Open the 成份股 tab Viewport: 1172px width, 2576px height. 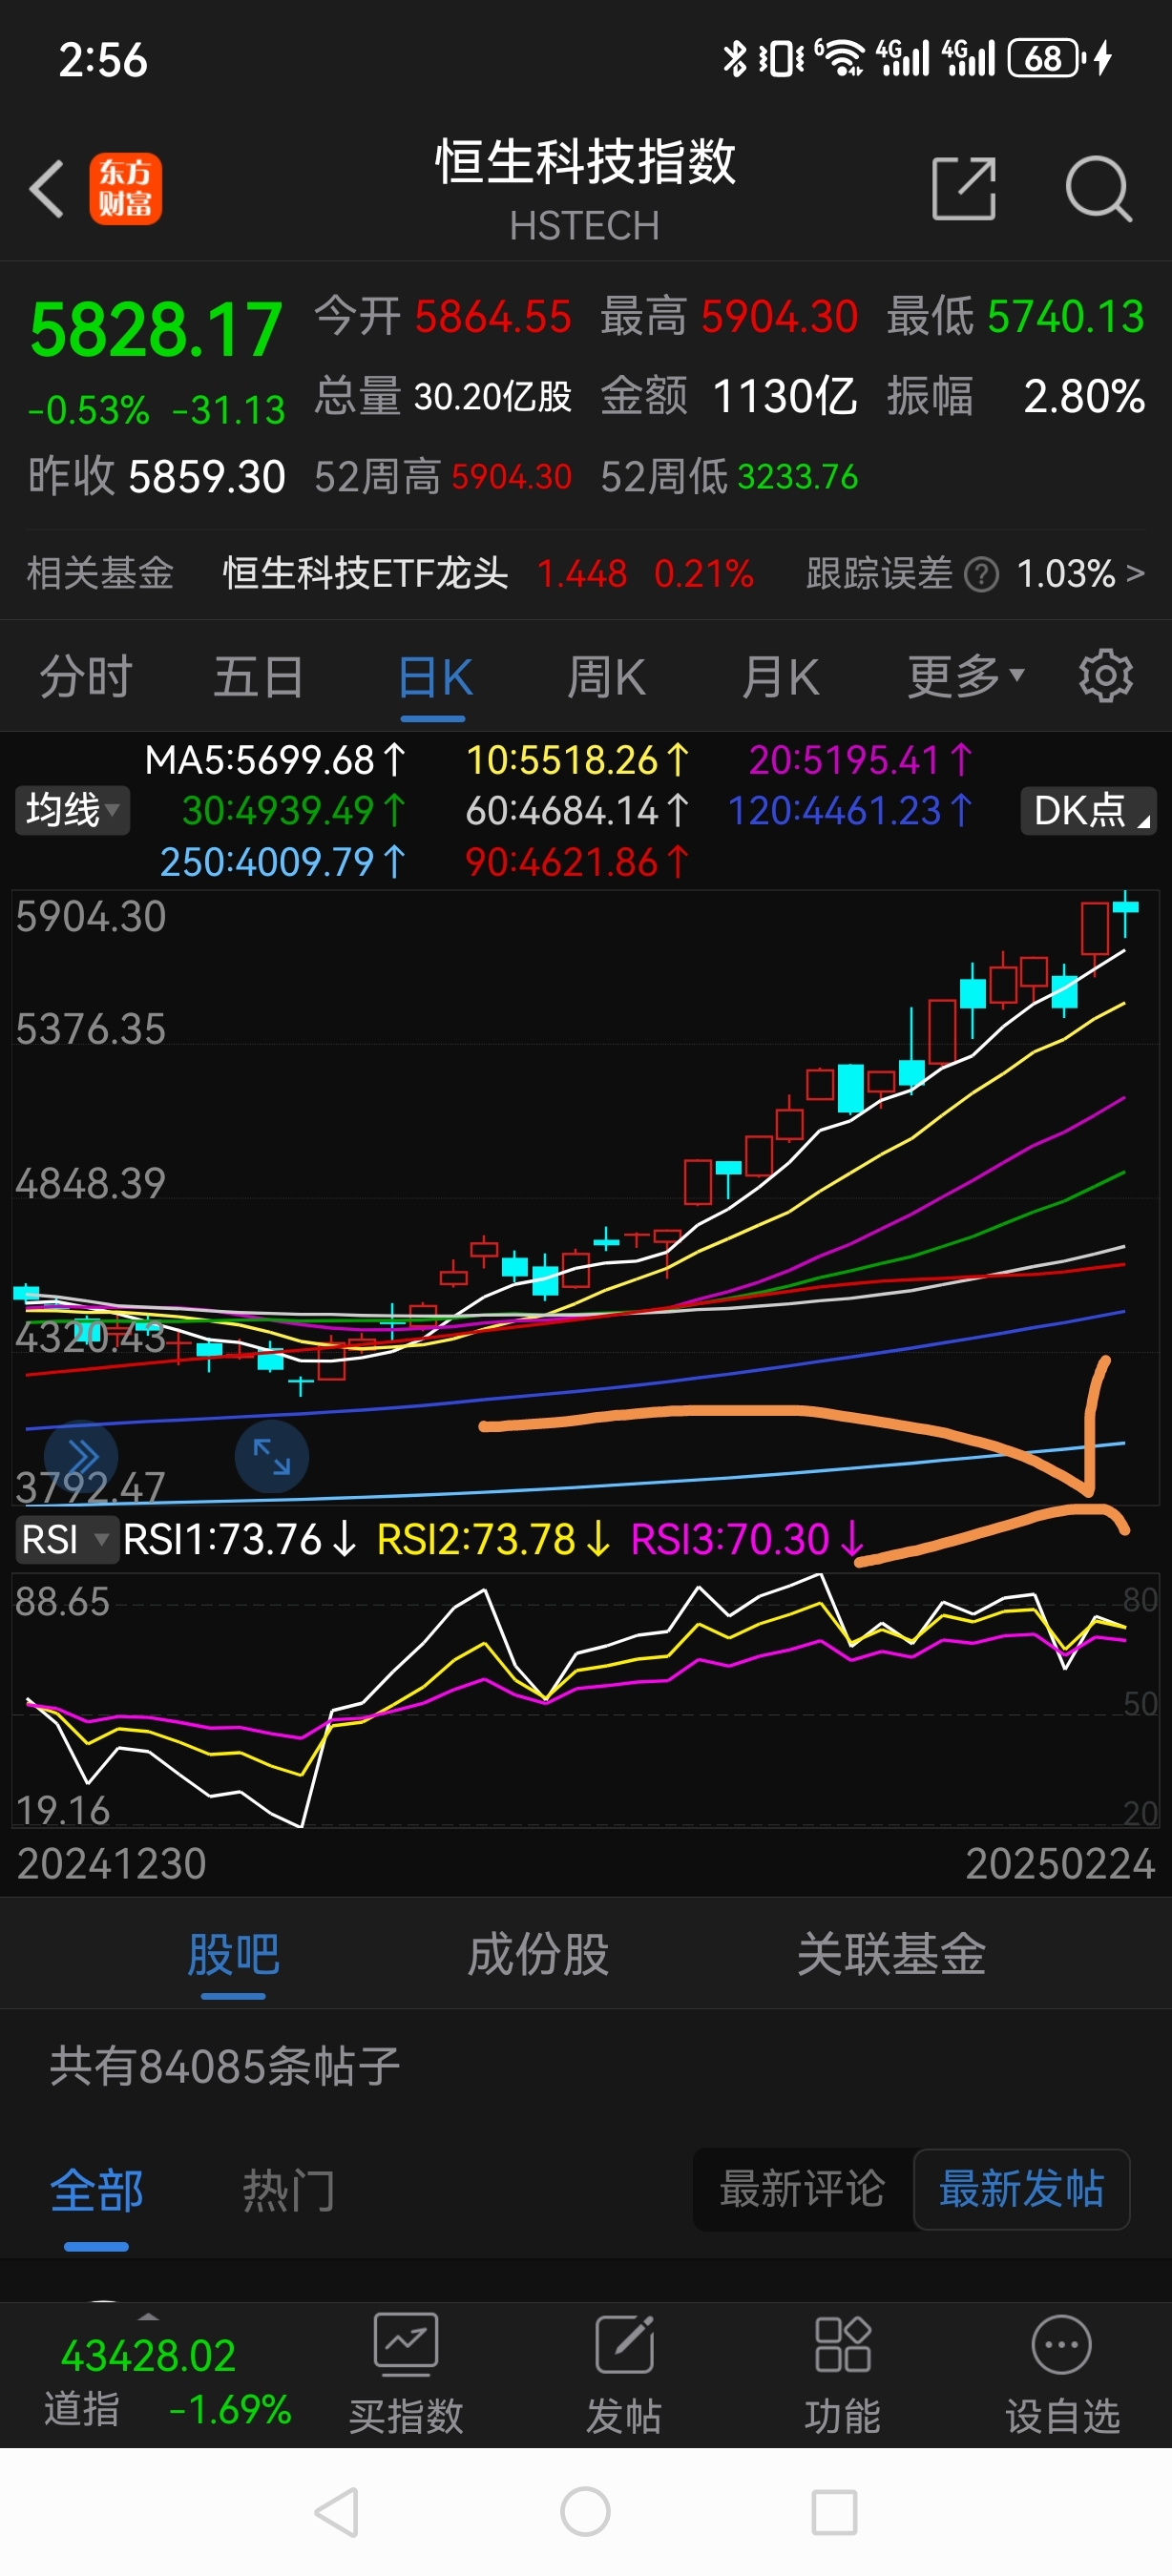[538, 1954]
